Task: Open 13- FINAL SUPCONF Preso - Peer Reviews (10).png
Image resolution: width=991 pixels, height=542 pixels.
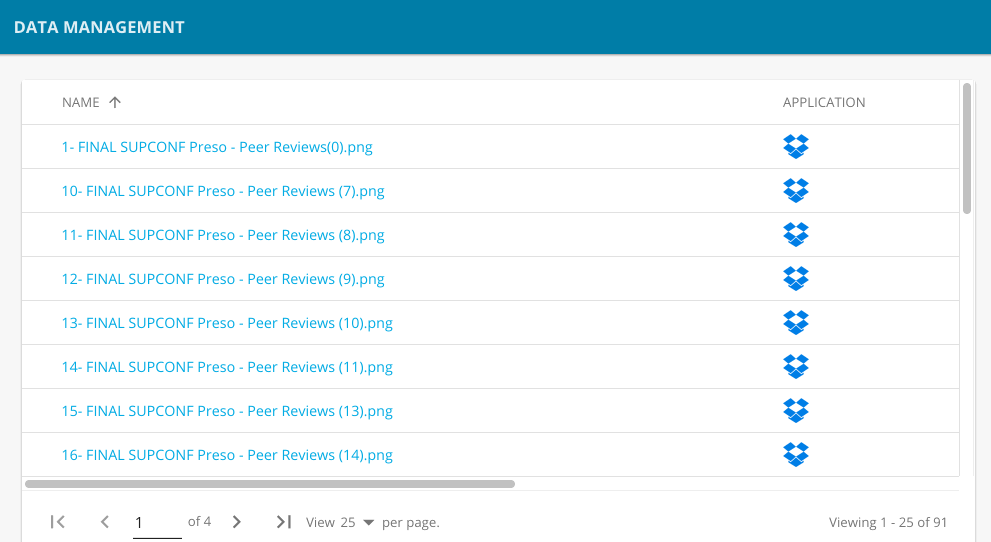Action: click(x=227, y=323)
